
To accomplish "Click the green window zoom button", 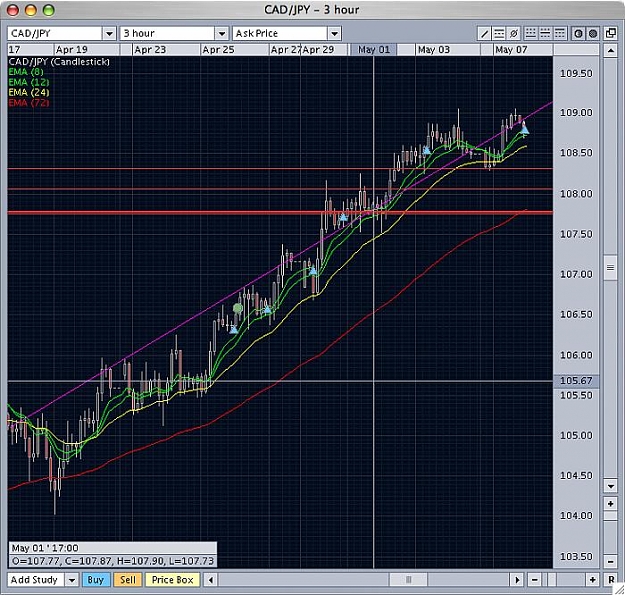I will [x=49, y=10].
